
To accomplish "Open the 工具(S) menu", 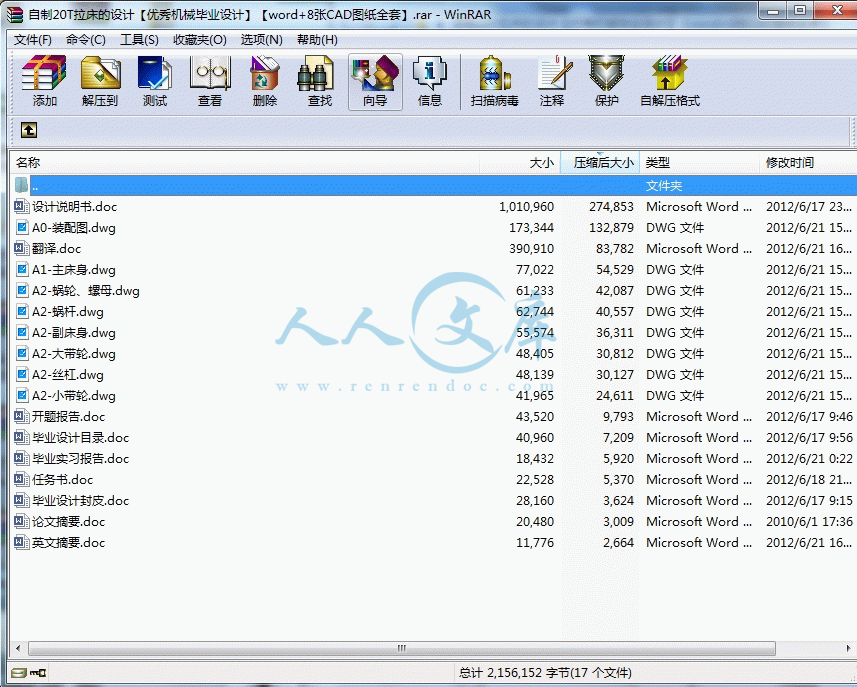I will 139,40.
